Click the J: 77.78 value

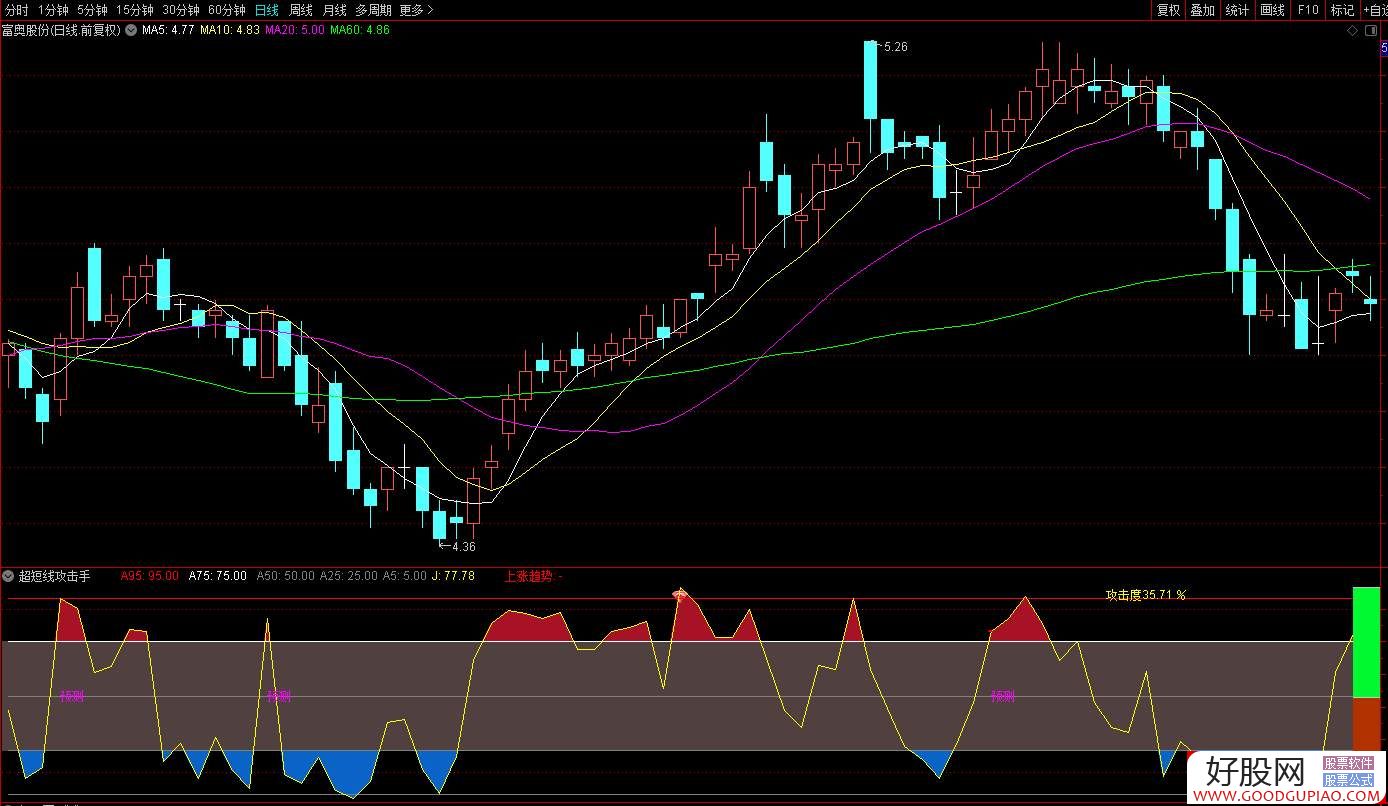(x=453, y=576)
